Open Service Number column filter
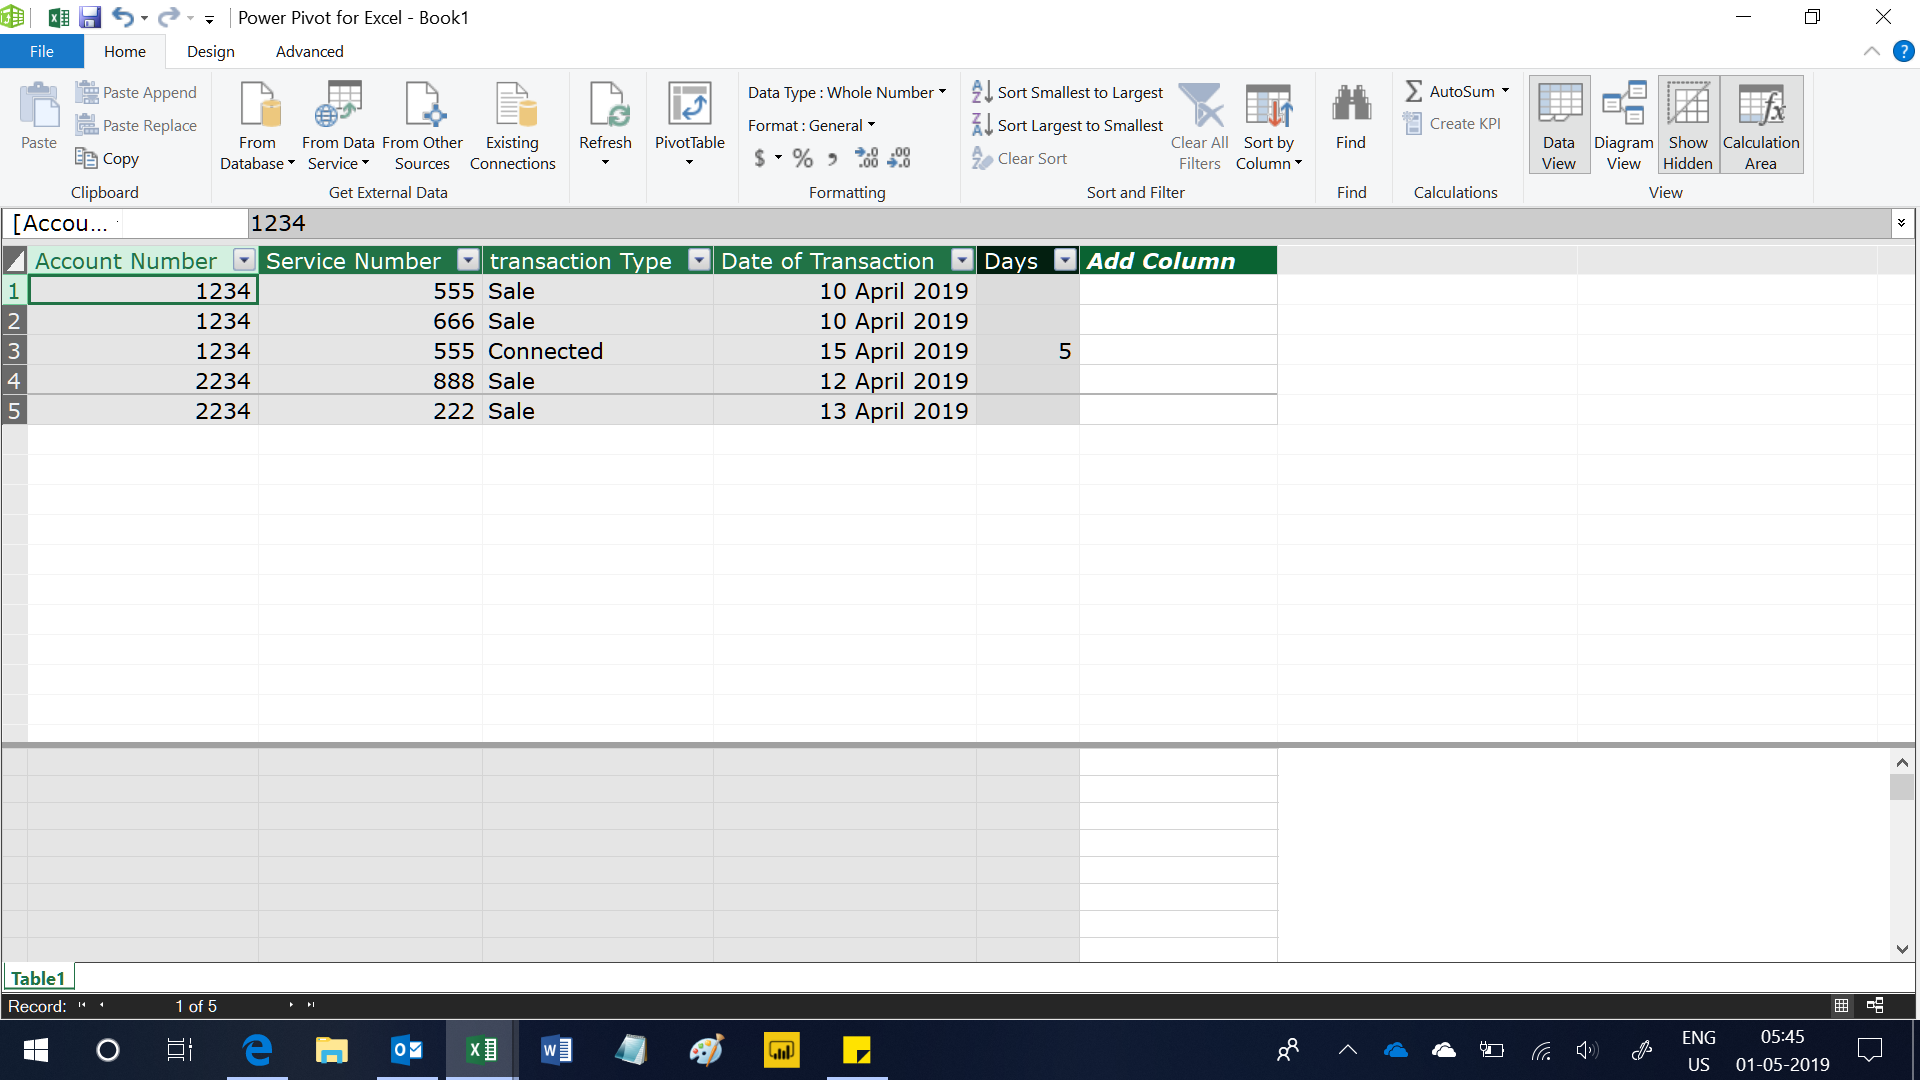Screen dimensions: 1920x1080 (468, 260)
